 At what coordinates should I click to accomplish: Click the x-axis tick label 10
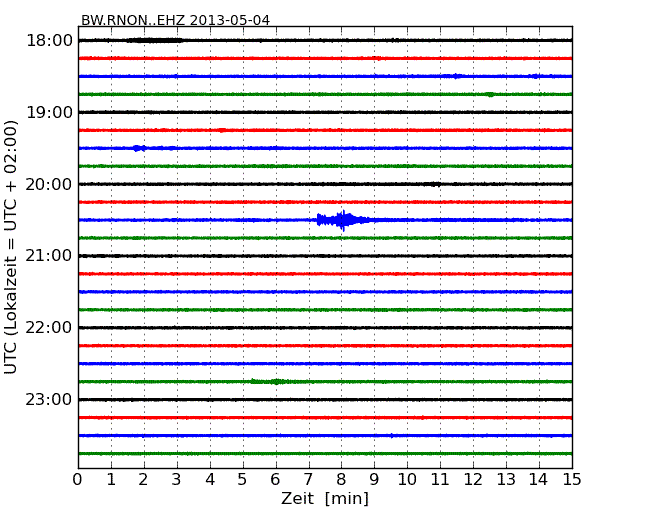[407, 479]
